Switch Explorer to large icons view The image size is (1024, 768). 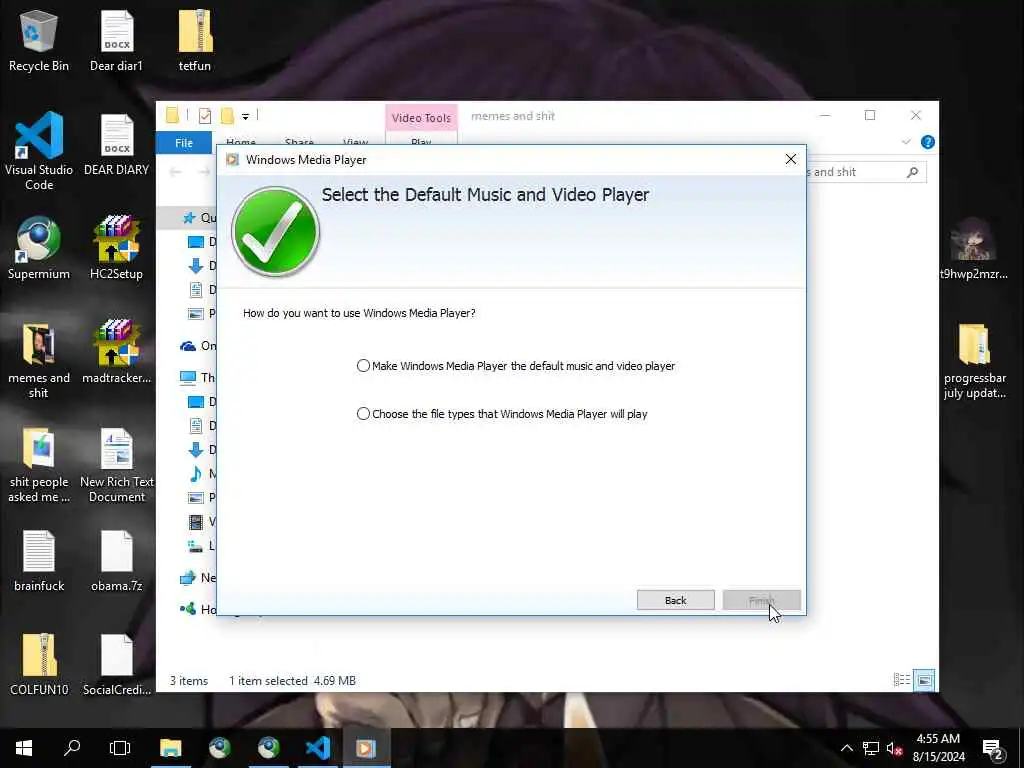pyautogui.click(x=924, y=680)
